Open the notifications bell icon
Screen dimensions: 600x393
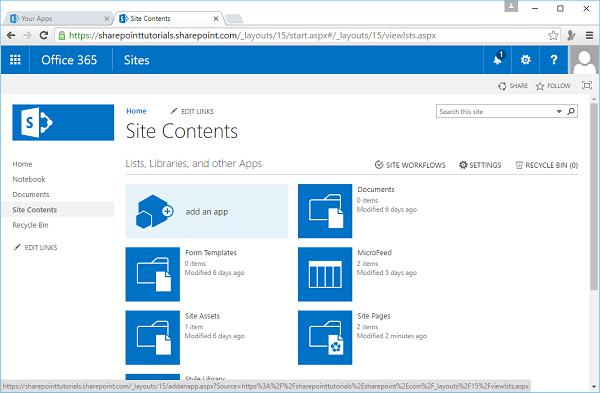pos(497,60)
